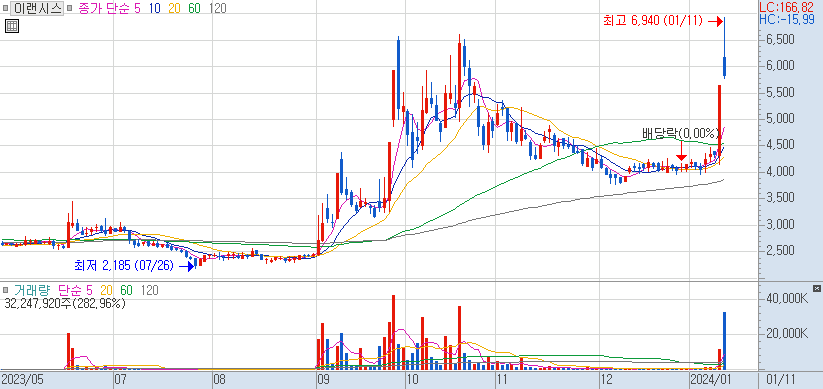Click the 07 month axis label
This screenshot has height=389, width=823.
[x=120, y=380]
